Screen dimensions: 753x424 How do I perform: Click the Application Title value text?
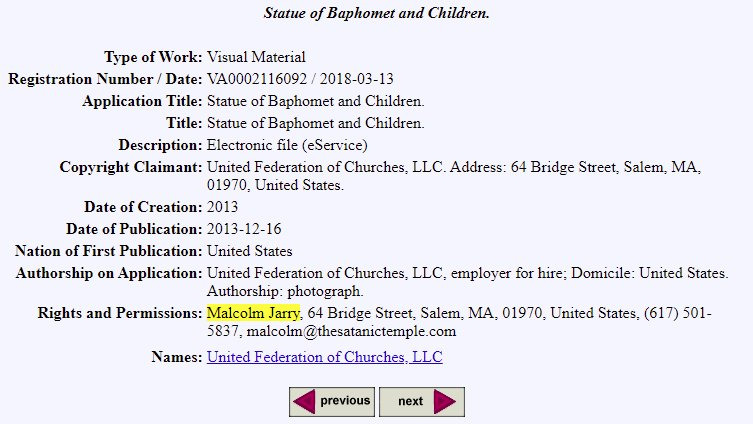(x=316, y=101)
